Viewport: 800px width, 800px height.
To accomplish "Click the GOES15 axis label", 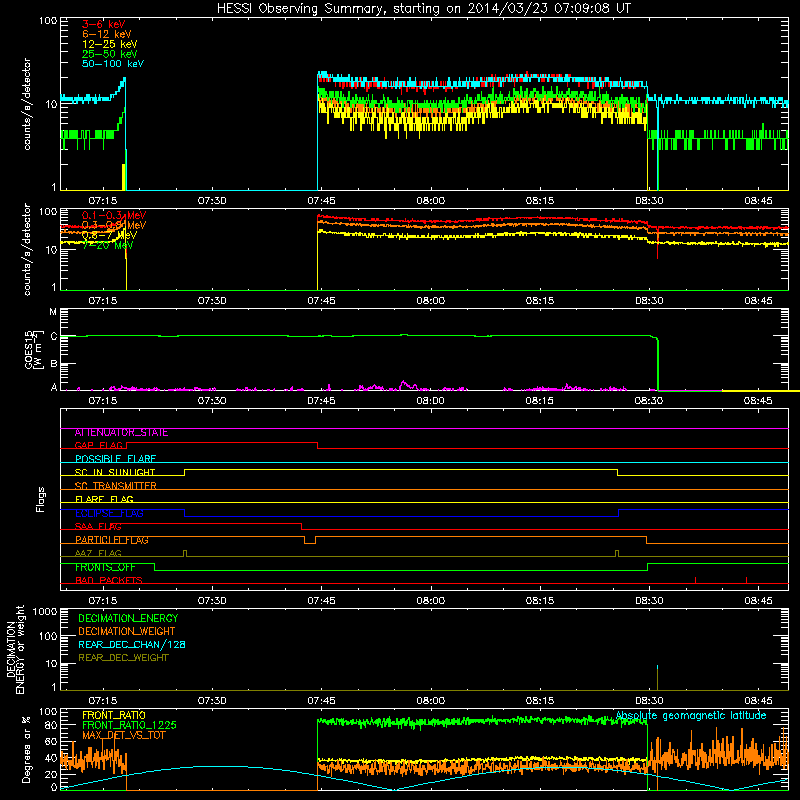I will click(x=29, y=349).
